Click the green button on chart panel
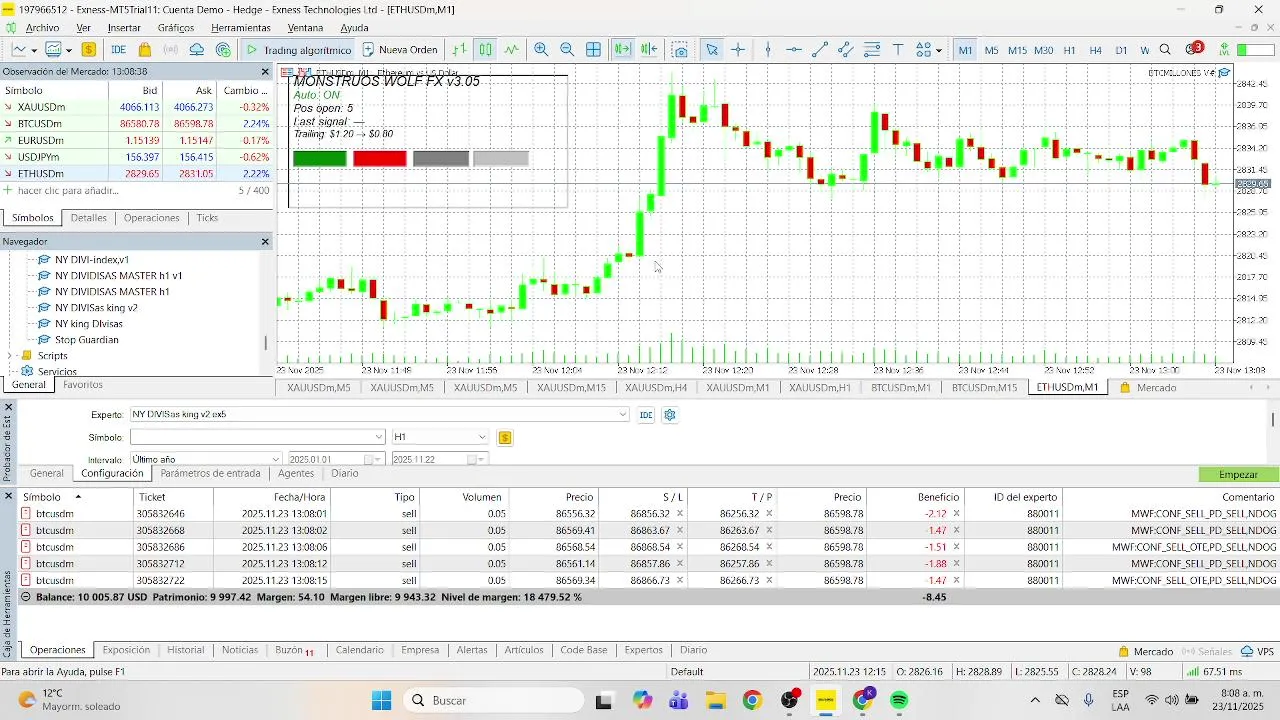Image resolution: width=1280 pixels, height=720 pixels. click(320, 158)
